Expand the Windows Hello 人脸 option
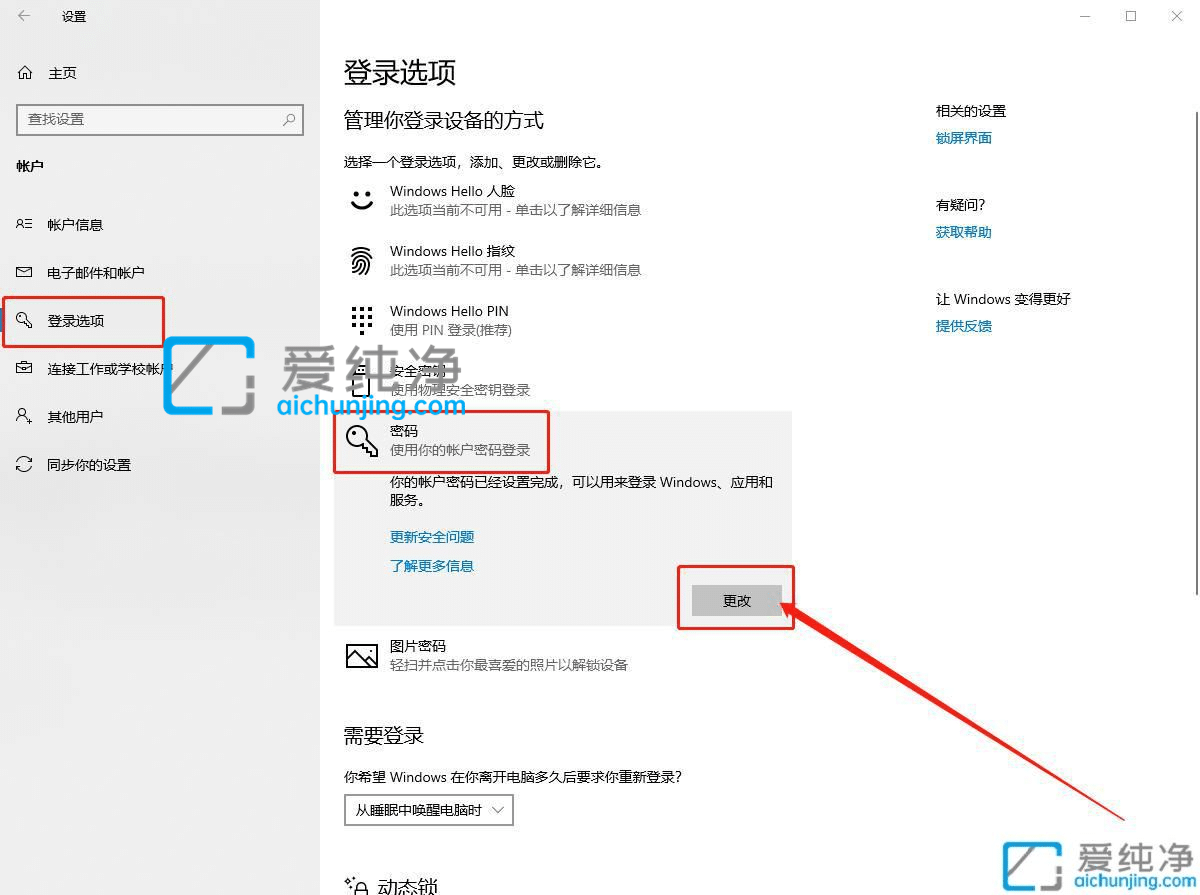Screen dimensions: 1200x895 point(563,200)
